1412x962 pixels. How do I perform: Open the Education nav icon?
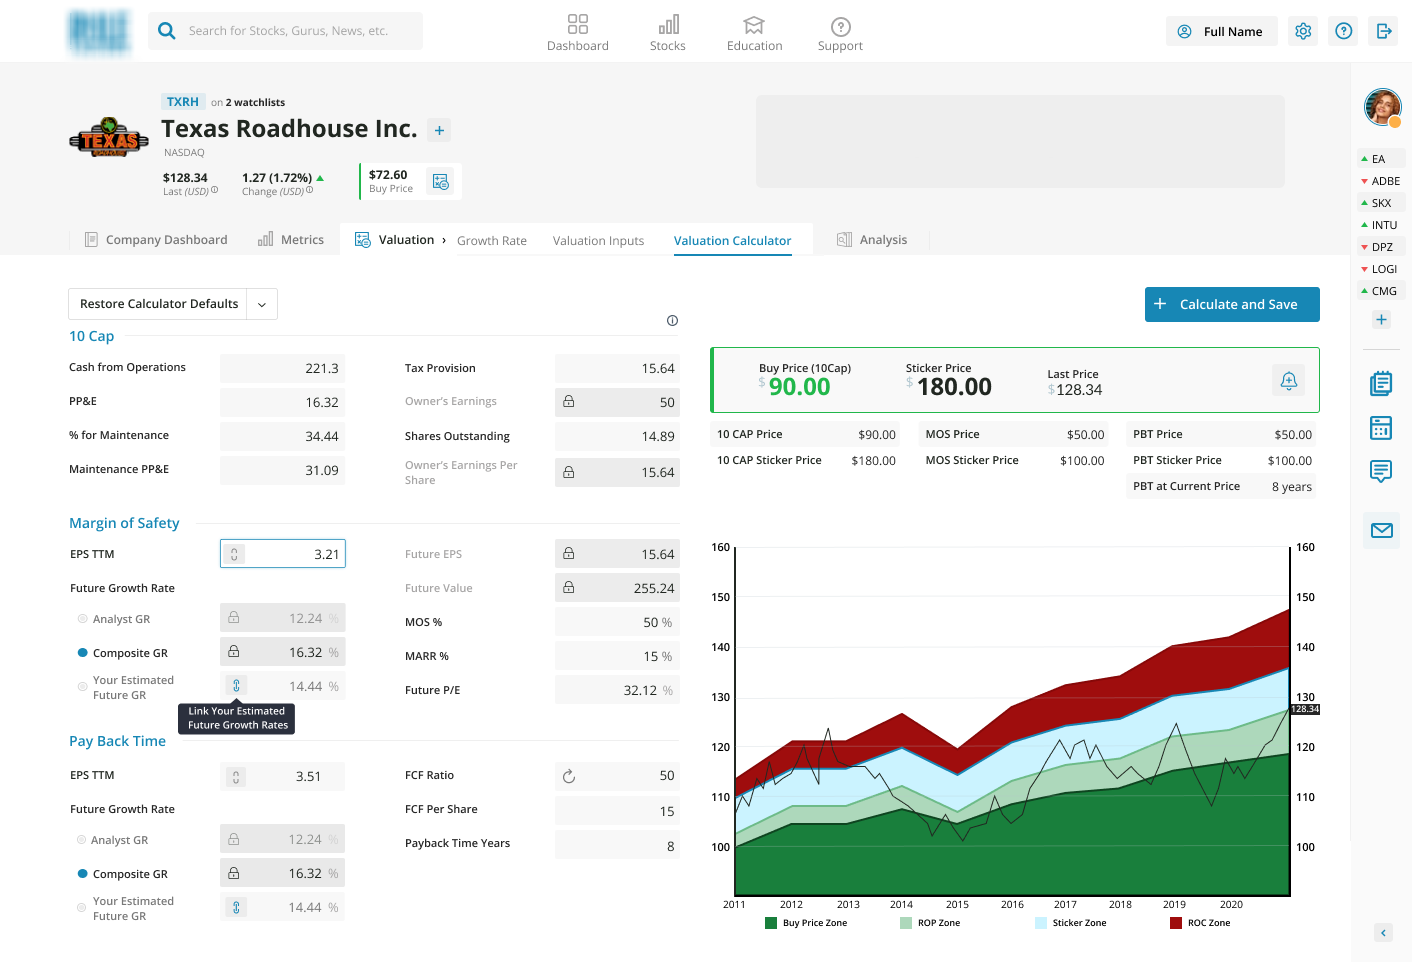[754, 24]
